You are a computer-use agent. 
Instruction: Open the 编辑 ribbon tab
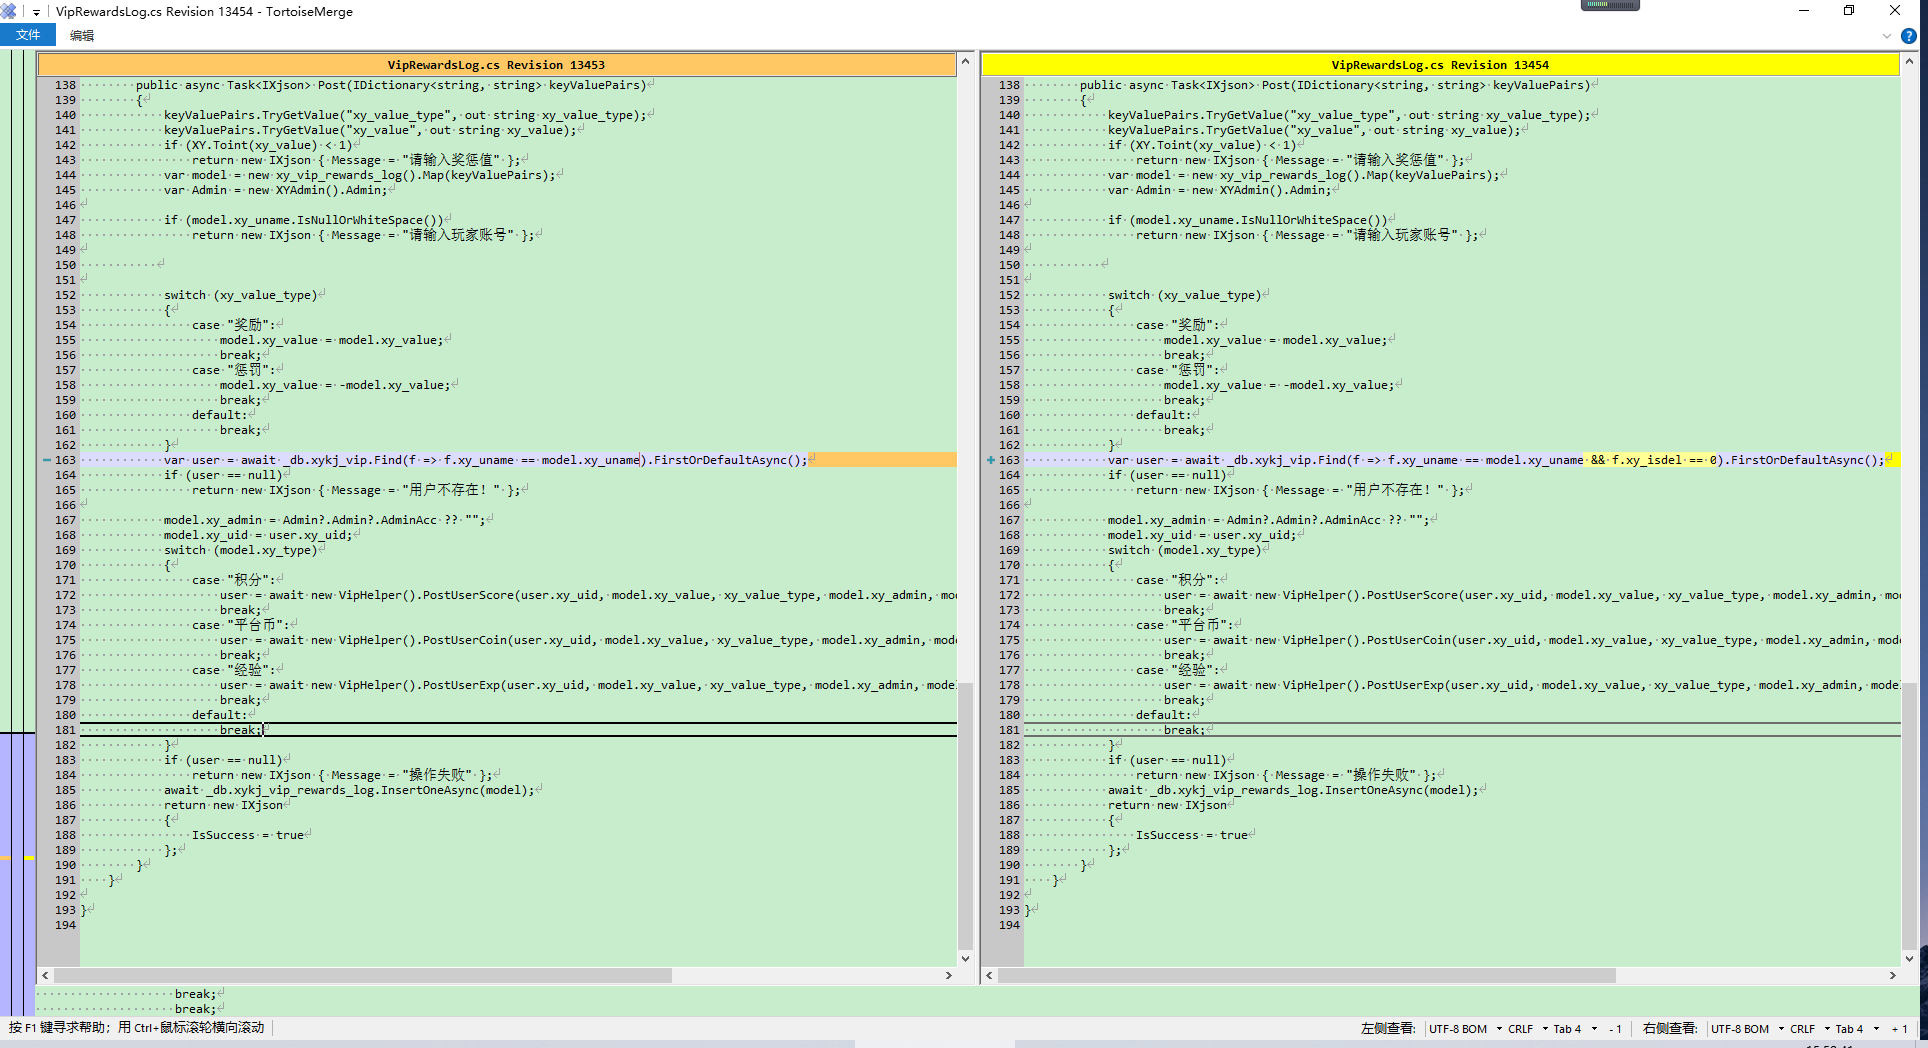[82, 35]
